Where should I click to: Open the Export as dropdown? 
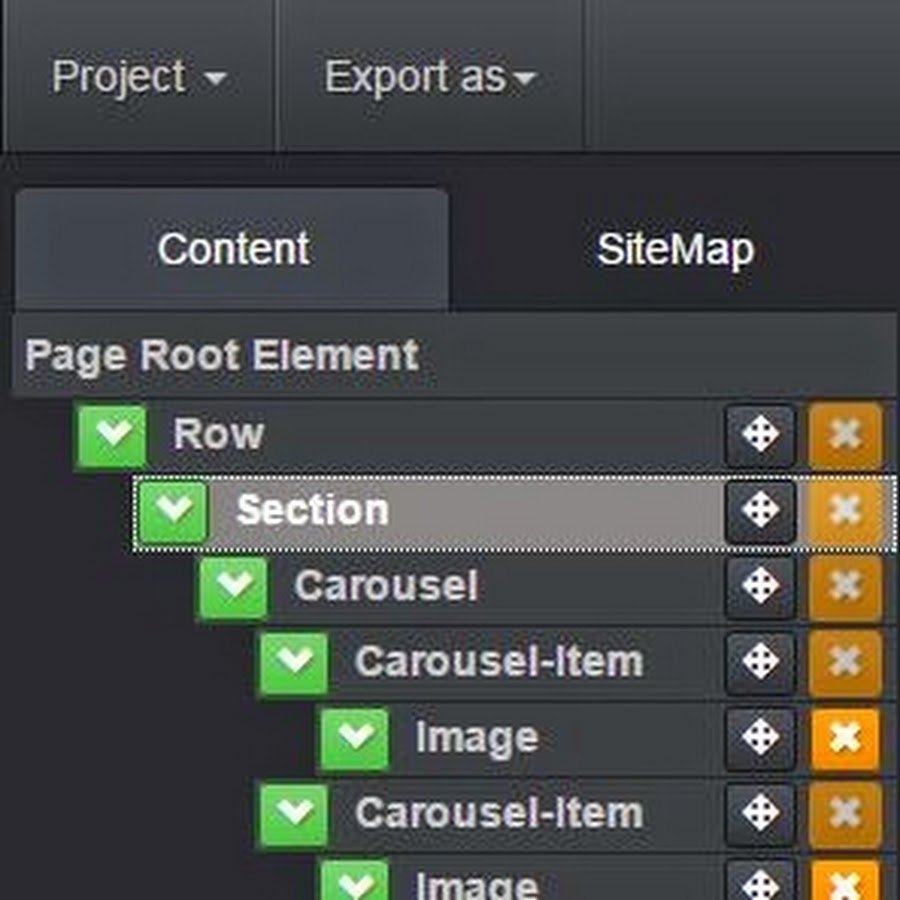coord(430,77)
